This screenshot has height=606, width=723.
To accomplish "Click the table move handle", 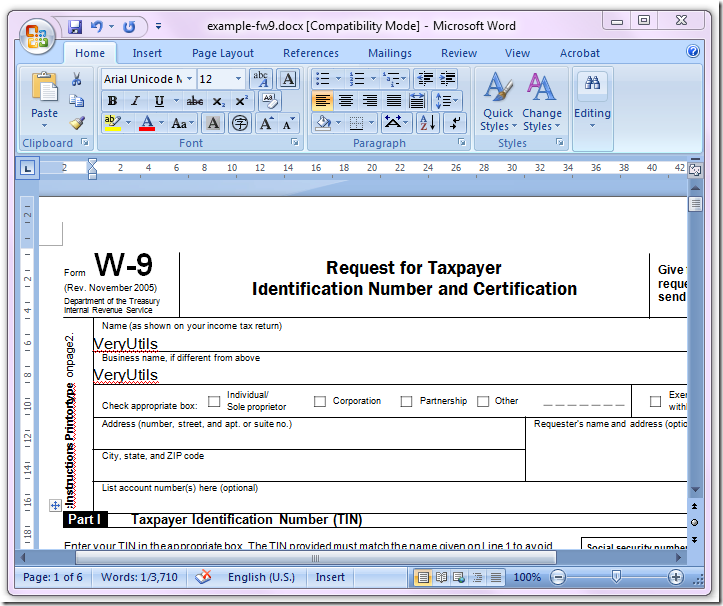I will click(x=55, y=505).
